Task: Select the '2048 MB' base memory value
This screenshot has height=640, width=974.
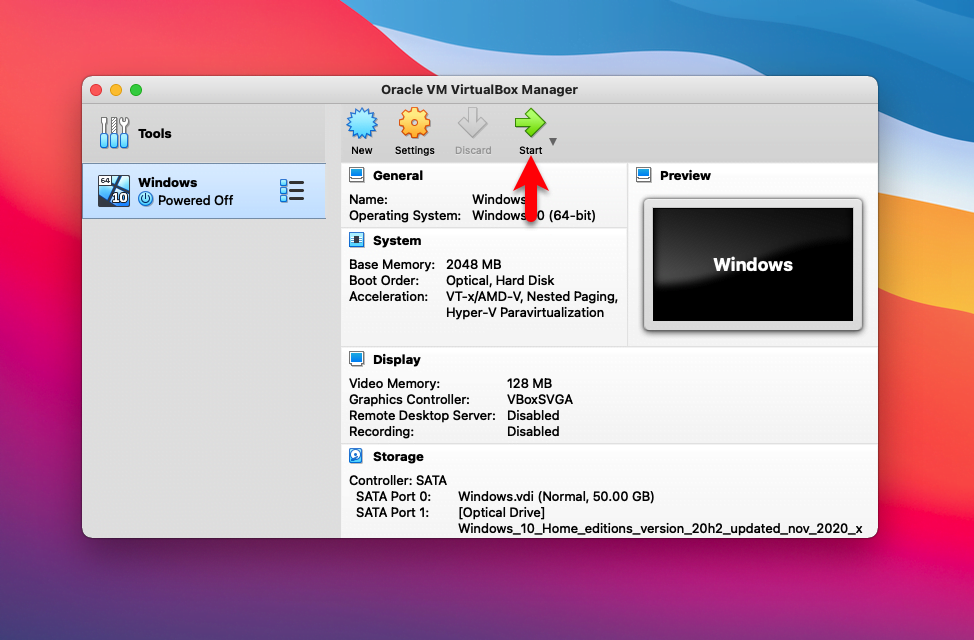Action: coord(473,265)
